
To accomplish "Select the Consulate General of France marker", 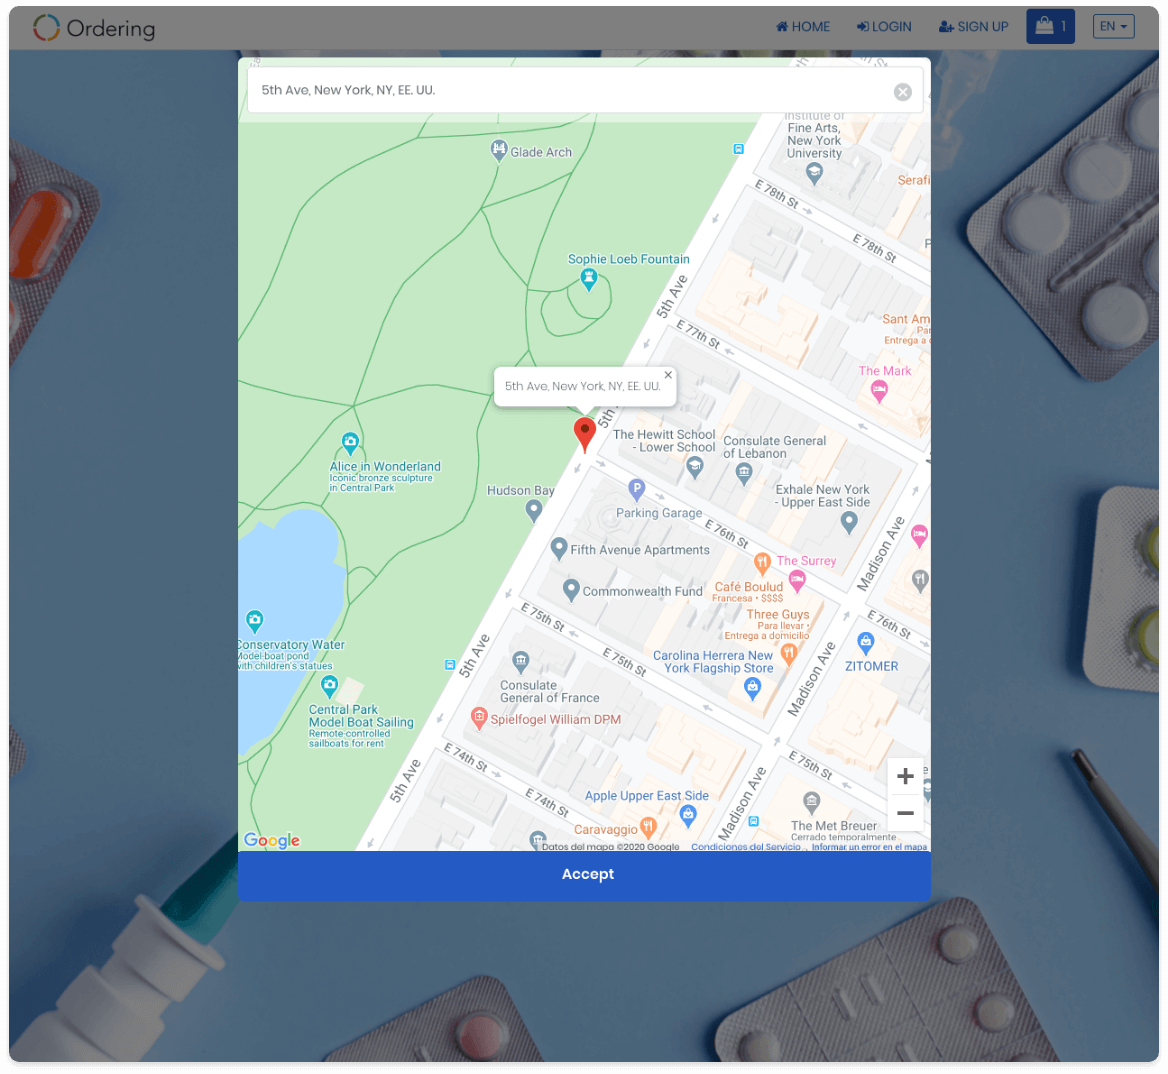I will point(521,661).
